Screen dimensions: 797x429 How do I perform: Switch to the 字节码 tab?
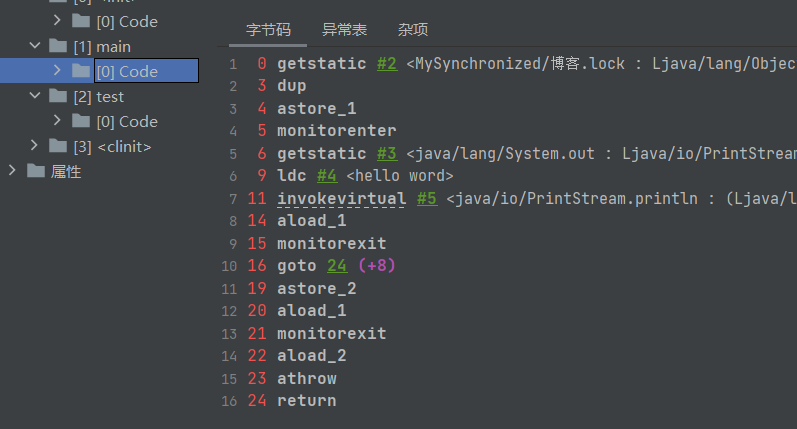tap(268, 29)
